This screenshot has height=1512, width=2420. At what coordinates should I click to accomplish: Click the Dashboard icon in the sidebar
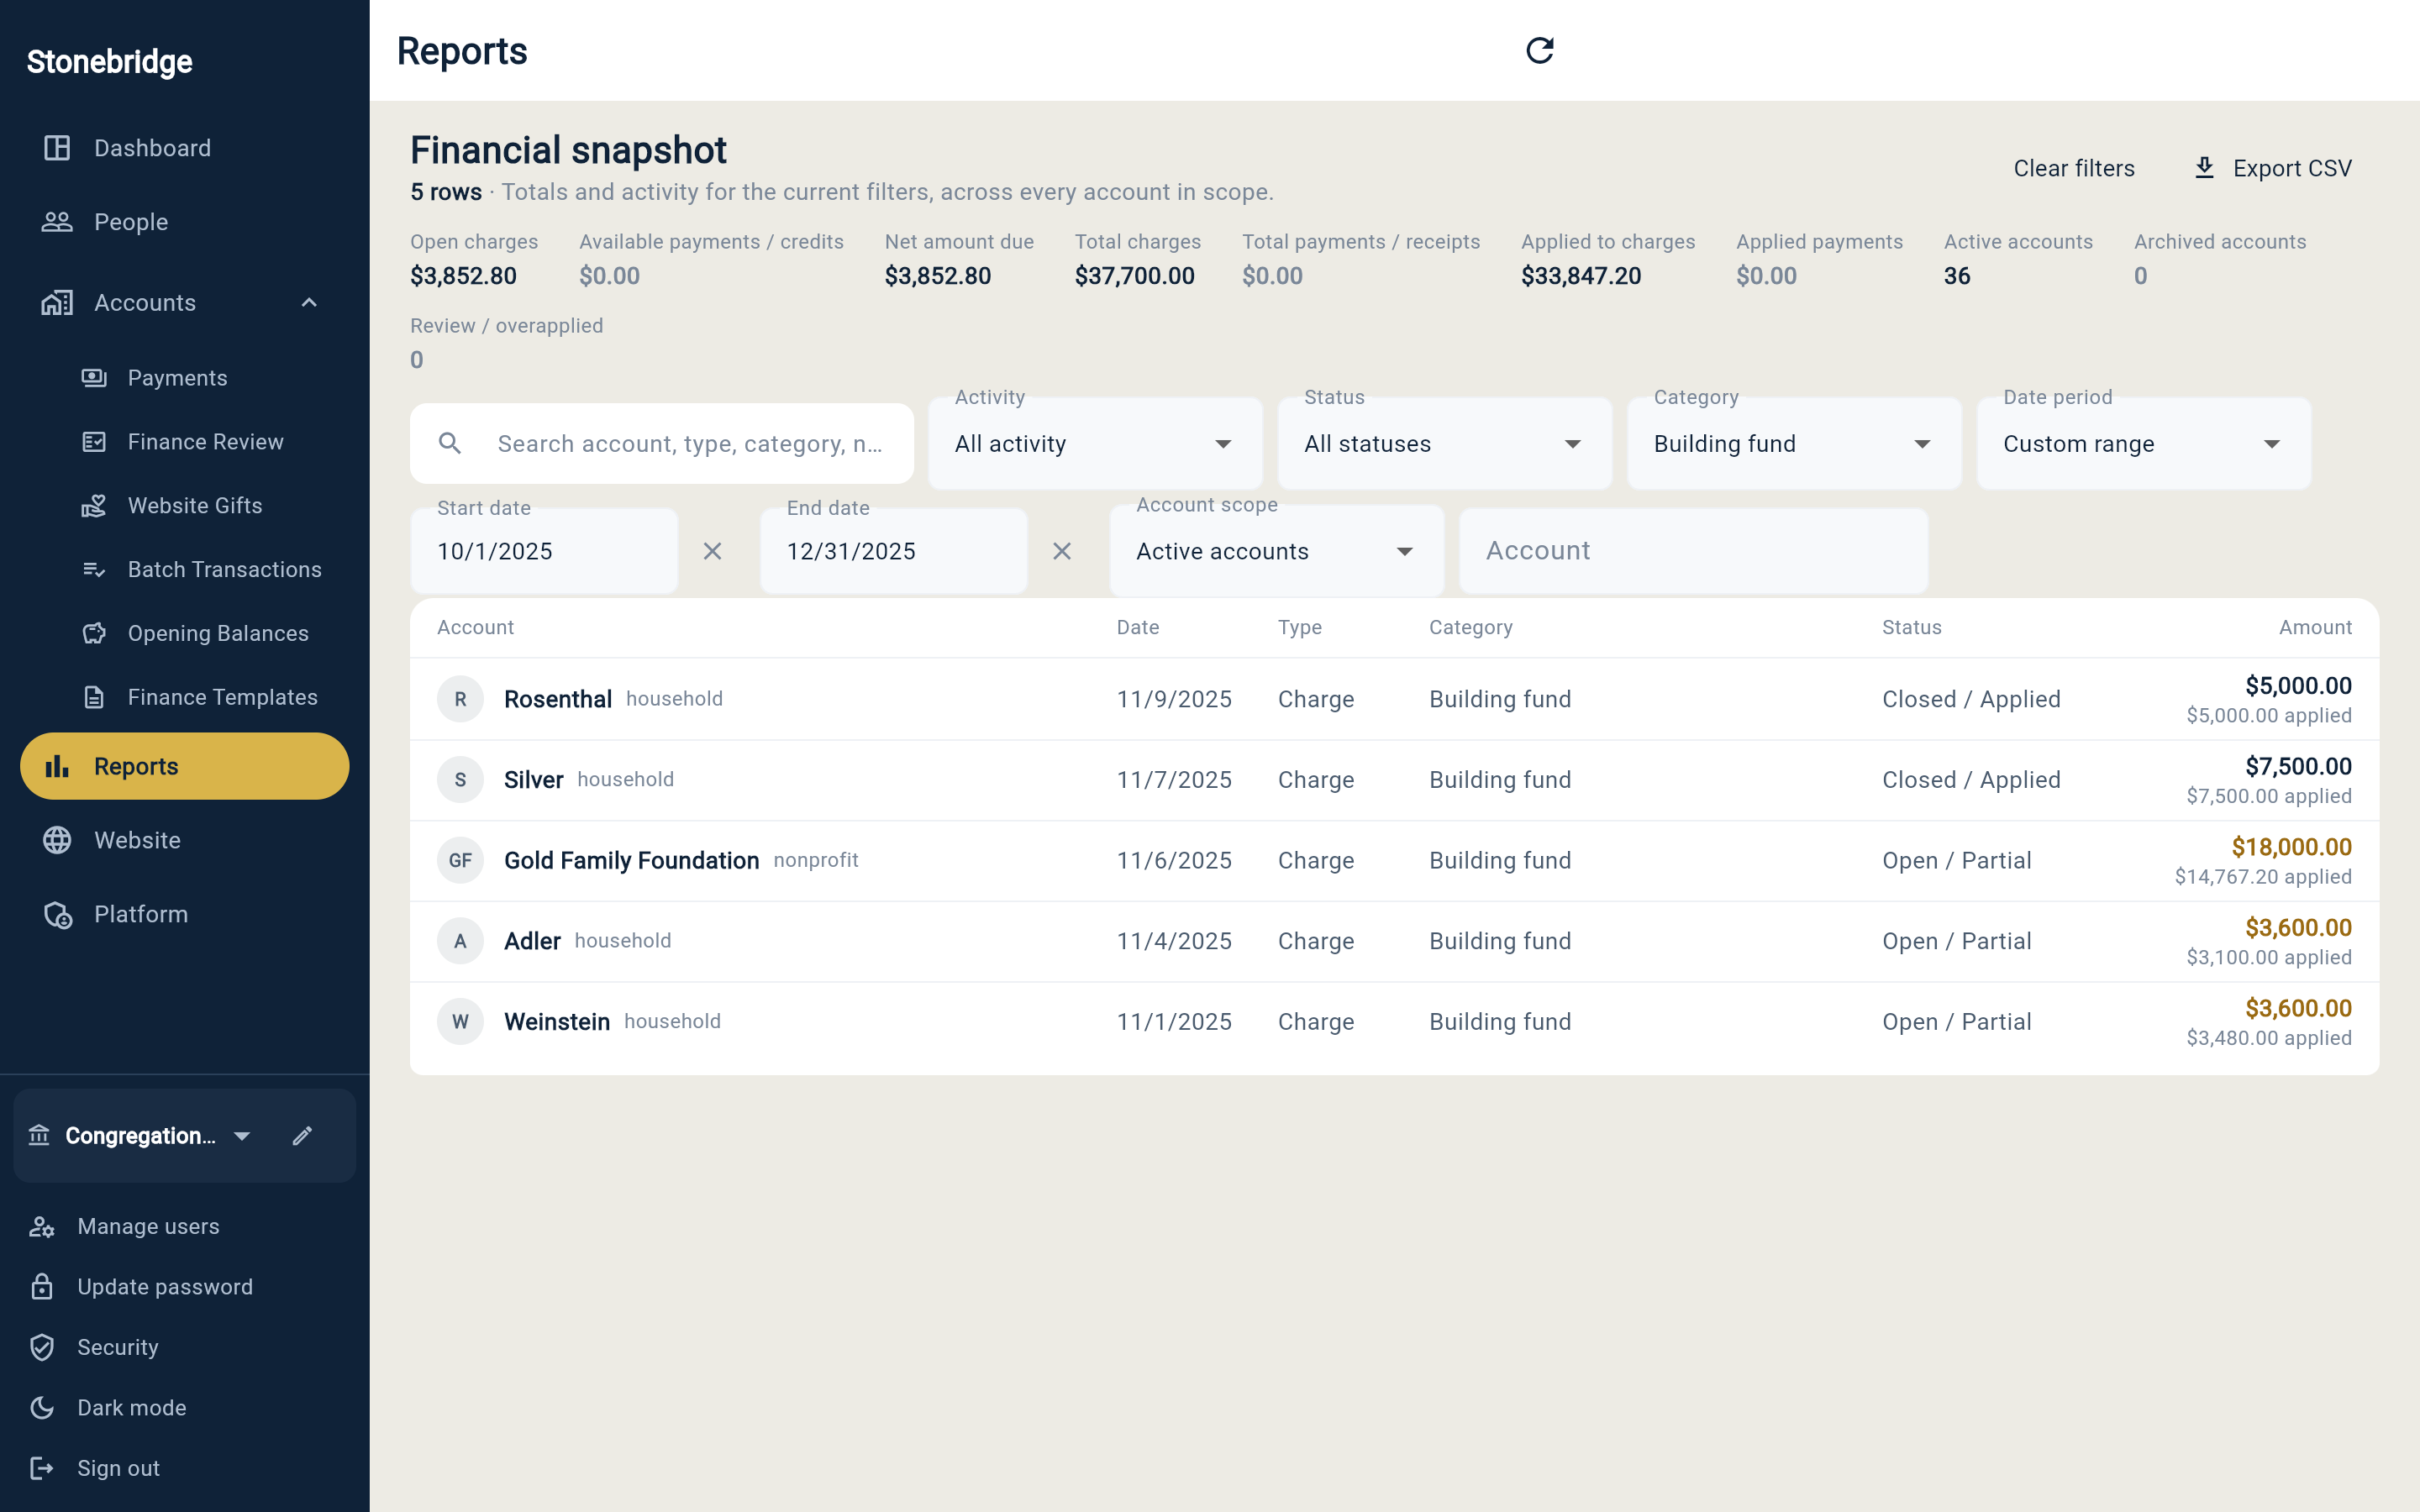pos(57,148)
